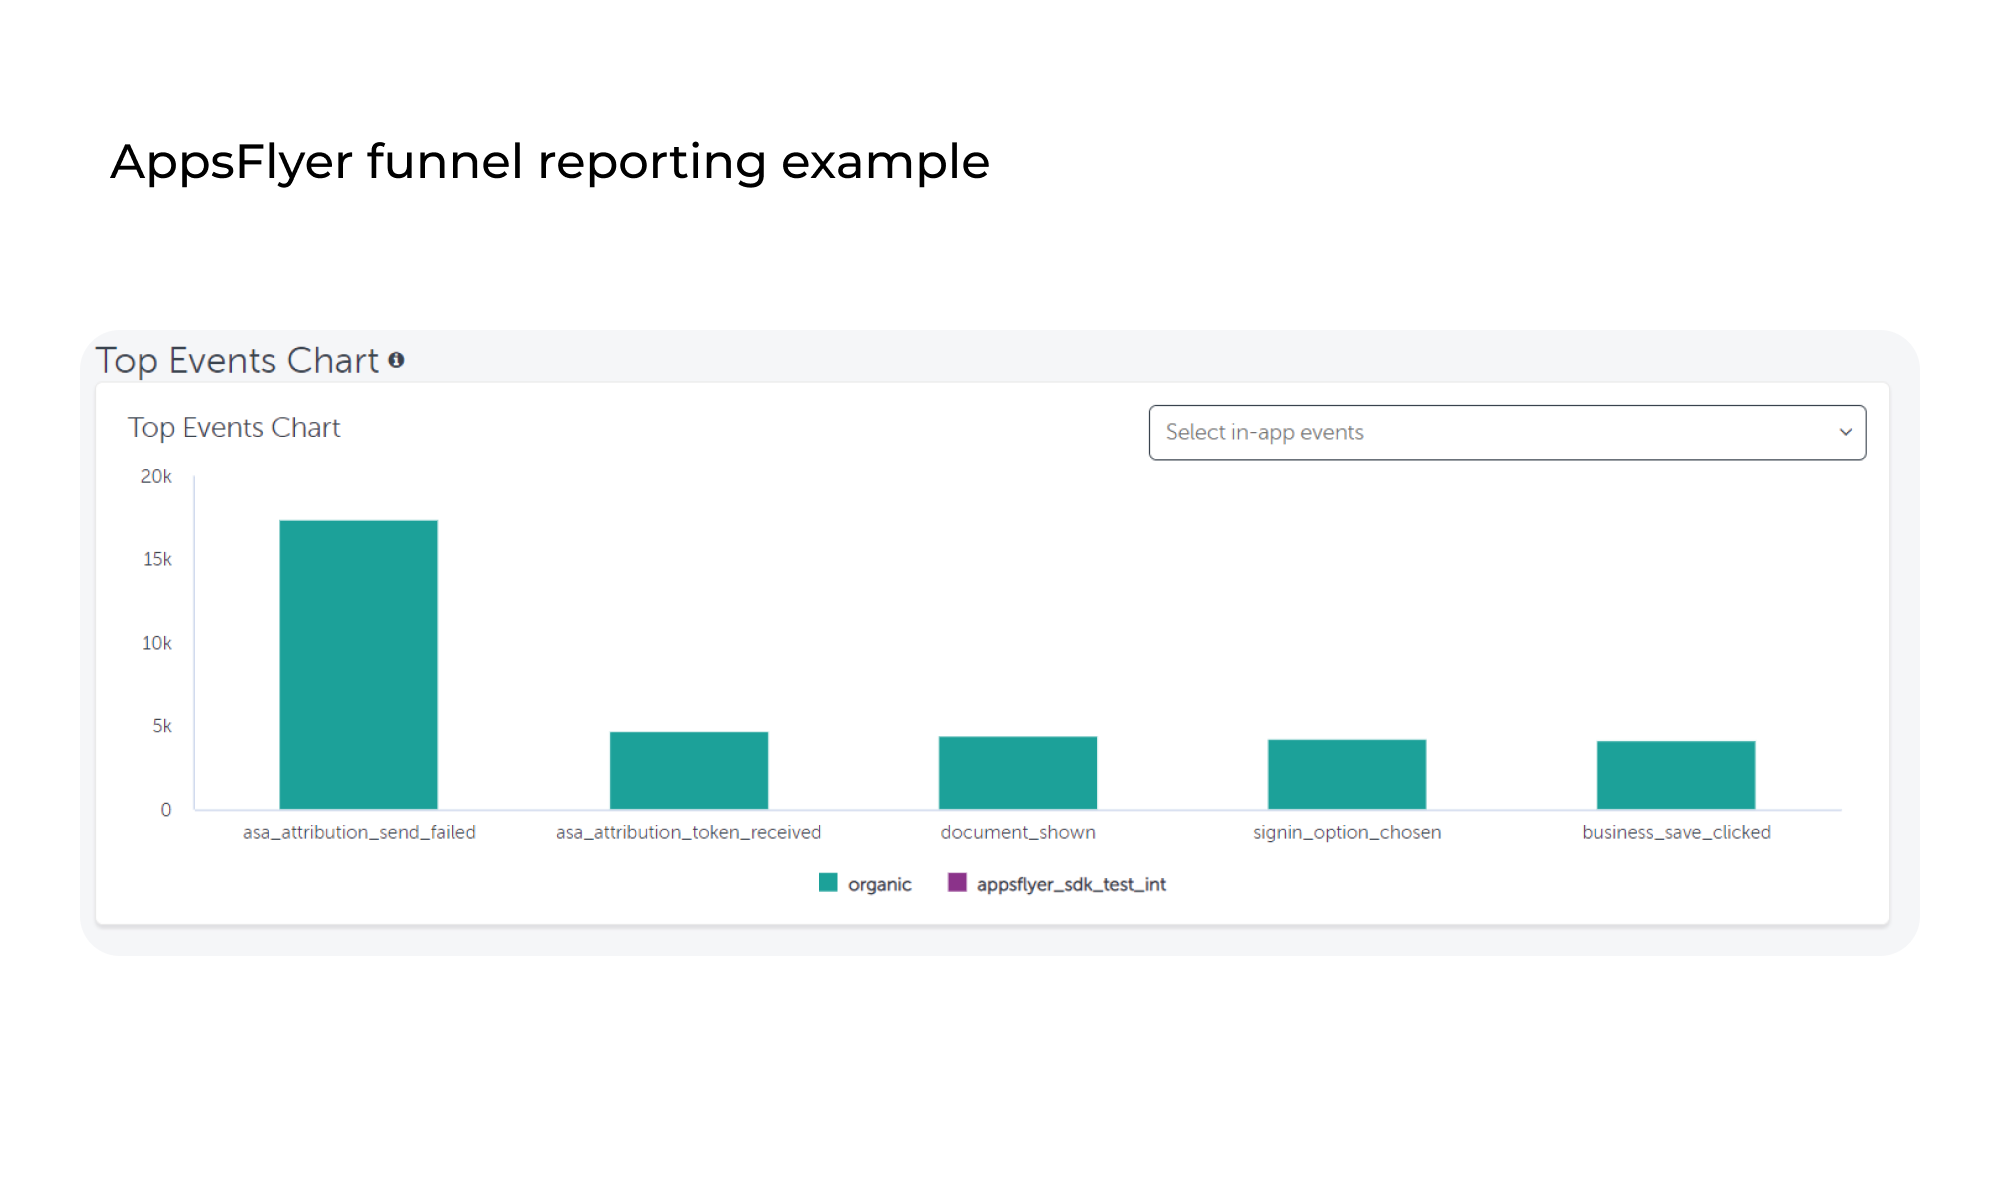Click the business_save_clicked axis label
2000x1200 pixels.
coord(1676,832)
